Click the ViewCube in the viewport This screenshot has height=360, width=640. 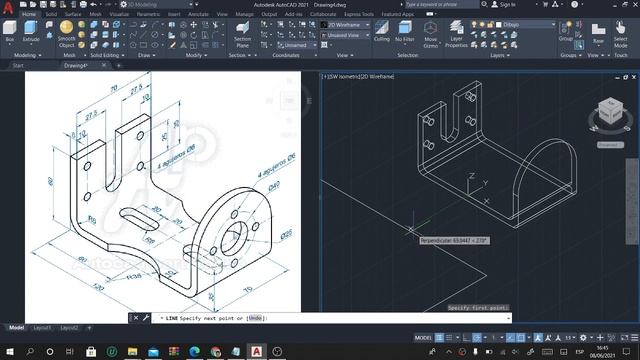(x=610, y=110)
